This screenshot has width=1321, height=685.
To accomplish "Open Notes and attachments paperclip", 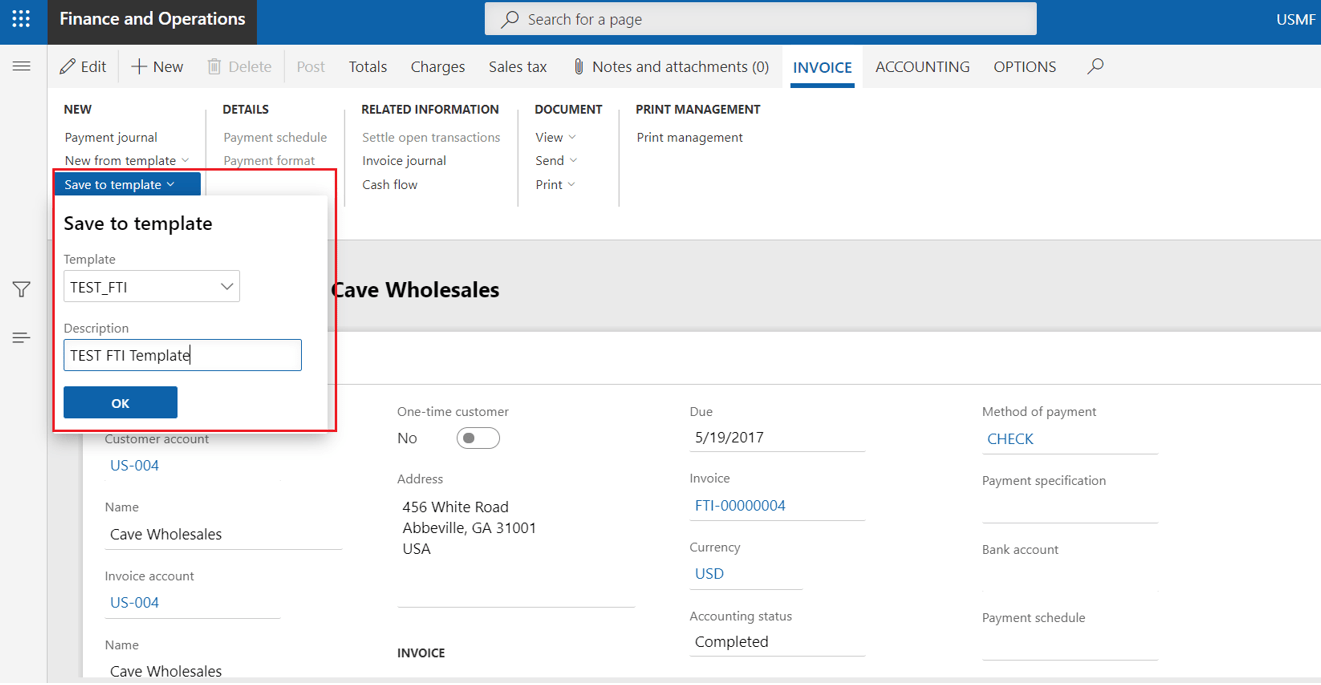I will point(670,67).
